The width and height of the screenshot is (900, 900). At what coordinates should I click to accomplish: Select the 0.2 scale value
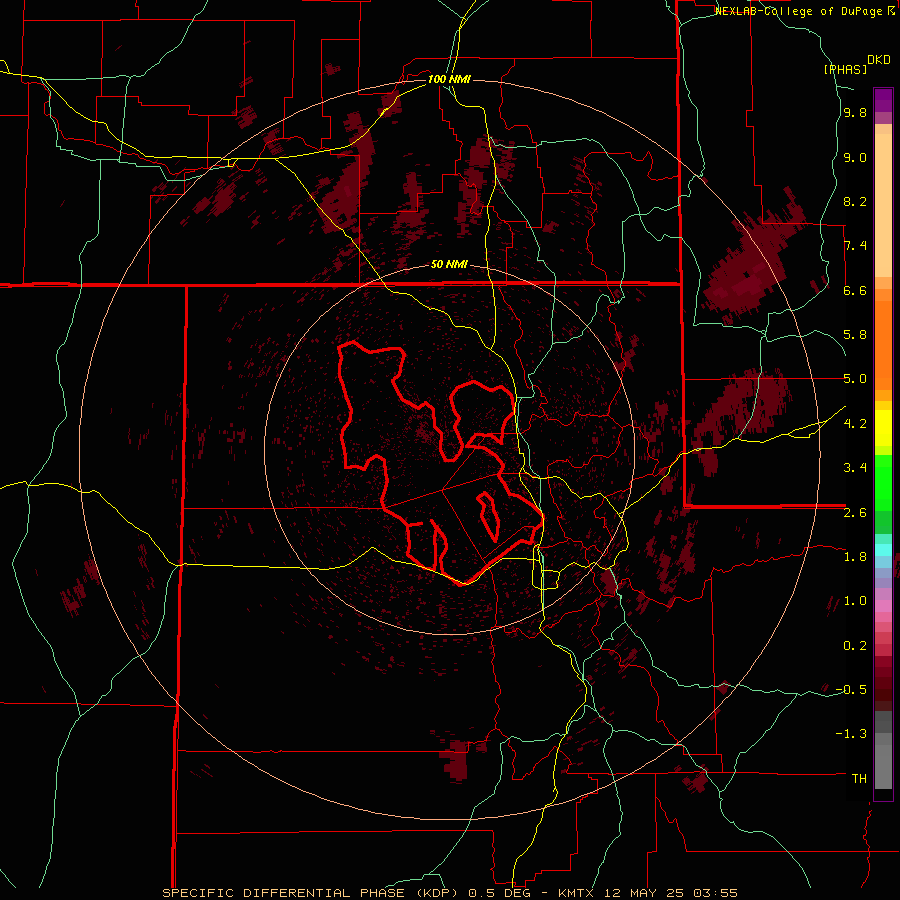point(855,646)
